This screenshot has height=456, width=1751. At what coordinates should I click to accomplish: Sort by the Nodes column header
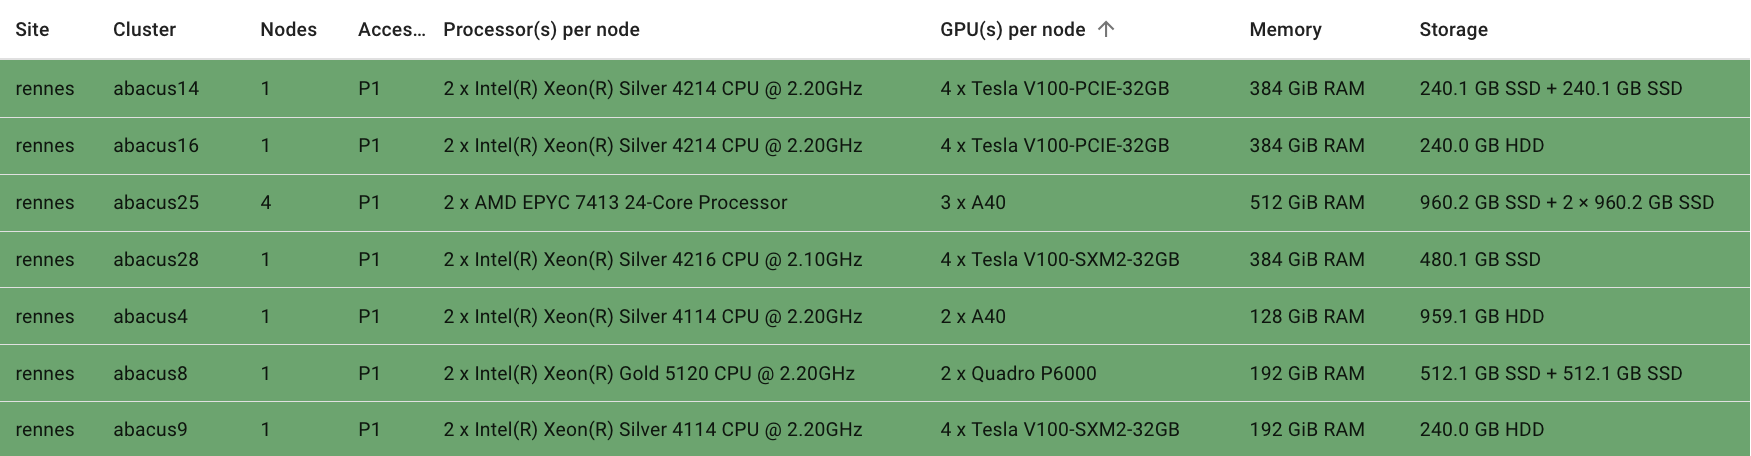pyautogui.click(x=288, y=30)
